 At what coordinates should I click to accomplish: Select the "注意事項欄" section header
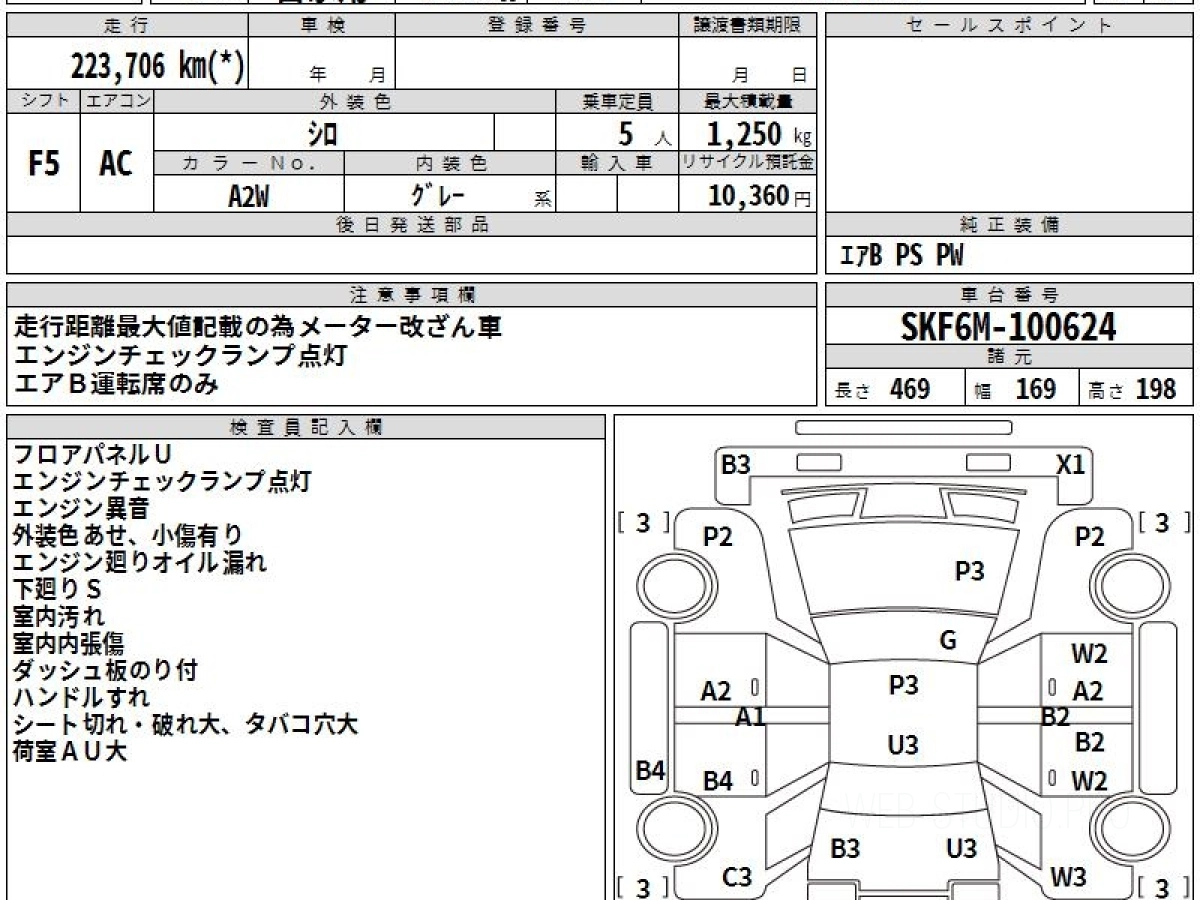(412, 295)
